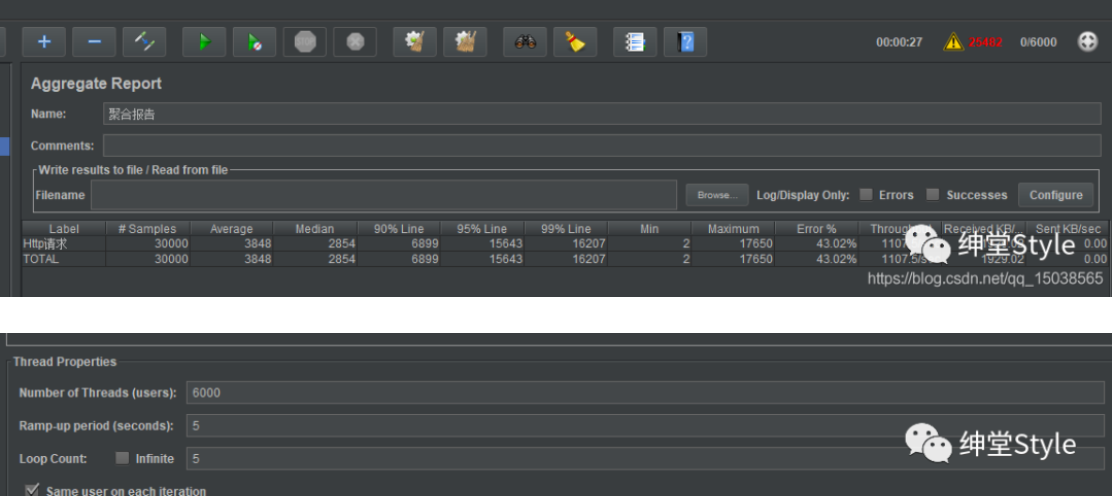This screenshot has width=1112, height=497.
Task: Open Search with the binoculars icon
Action: (x=525, y=42)
